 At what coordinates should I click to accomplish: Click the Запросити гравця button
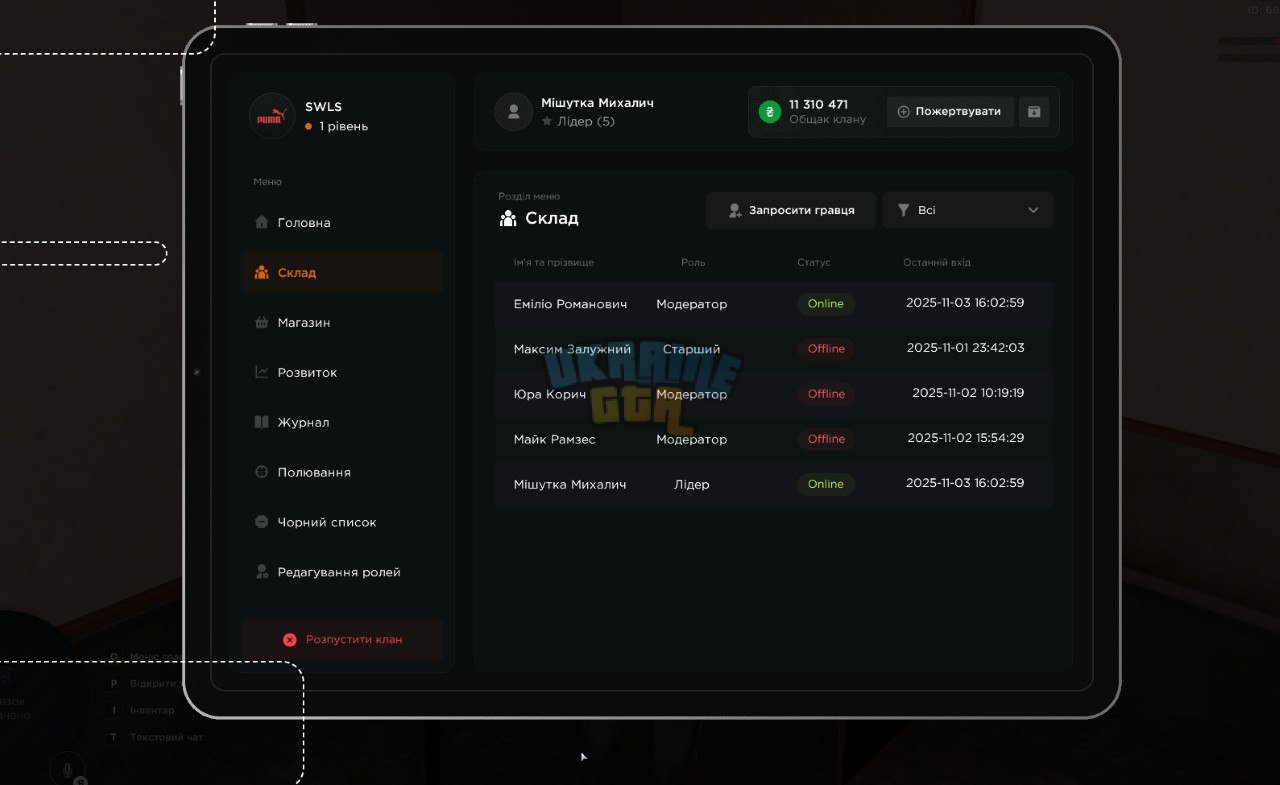click(x=791, y=210)
